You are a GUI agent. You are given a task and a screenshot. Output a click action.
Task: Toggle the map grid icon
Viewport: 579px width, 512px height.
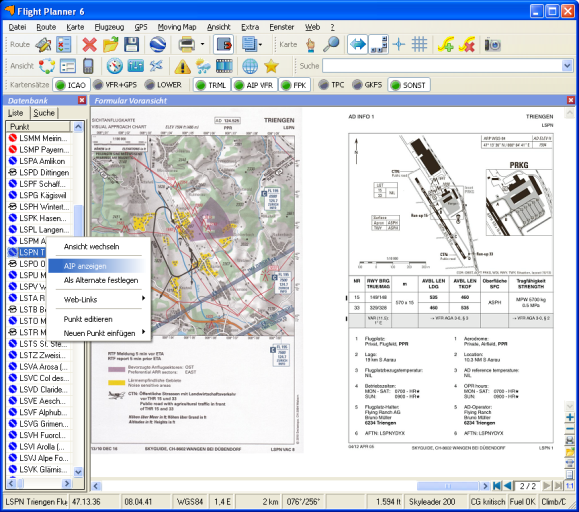pyautogui.click(x=419, y=45)
